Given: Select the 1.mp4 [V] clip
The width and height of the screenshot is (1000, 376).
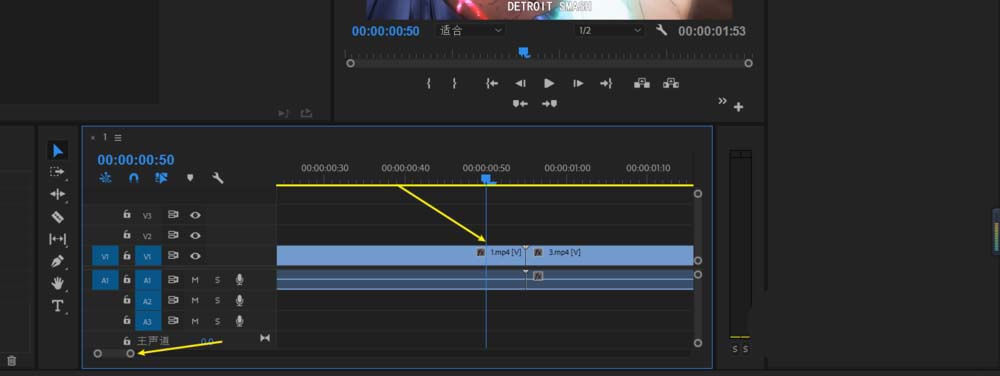Looking at the screenshot, I should click(401, 256).
